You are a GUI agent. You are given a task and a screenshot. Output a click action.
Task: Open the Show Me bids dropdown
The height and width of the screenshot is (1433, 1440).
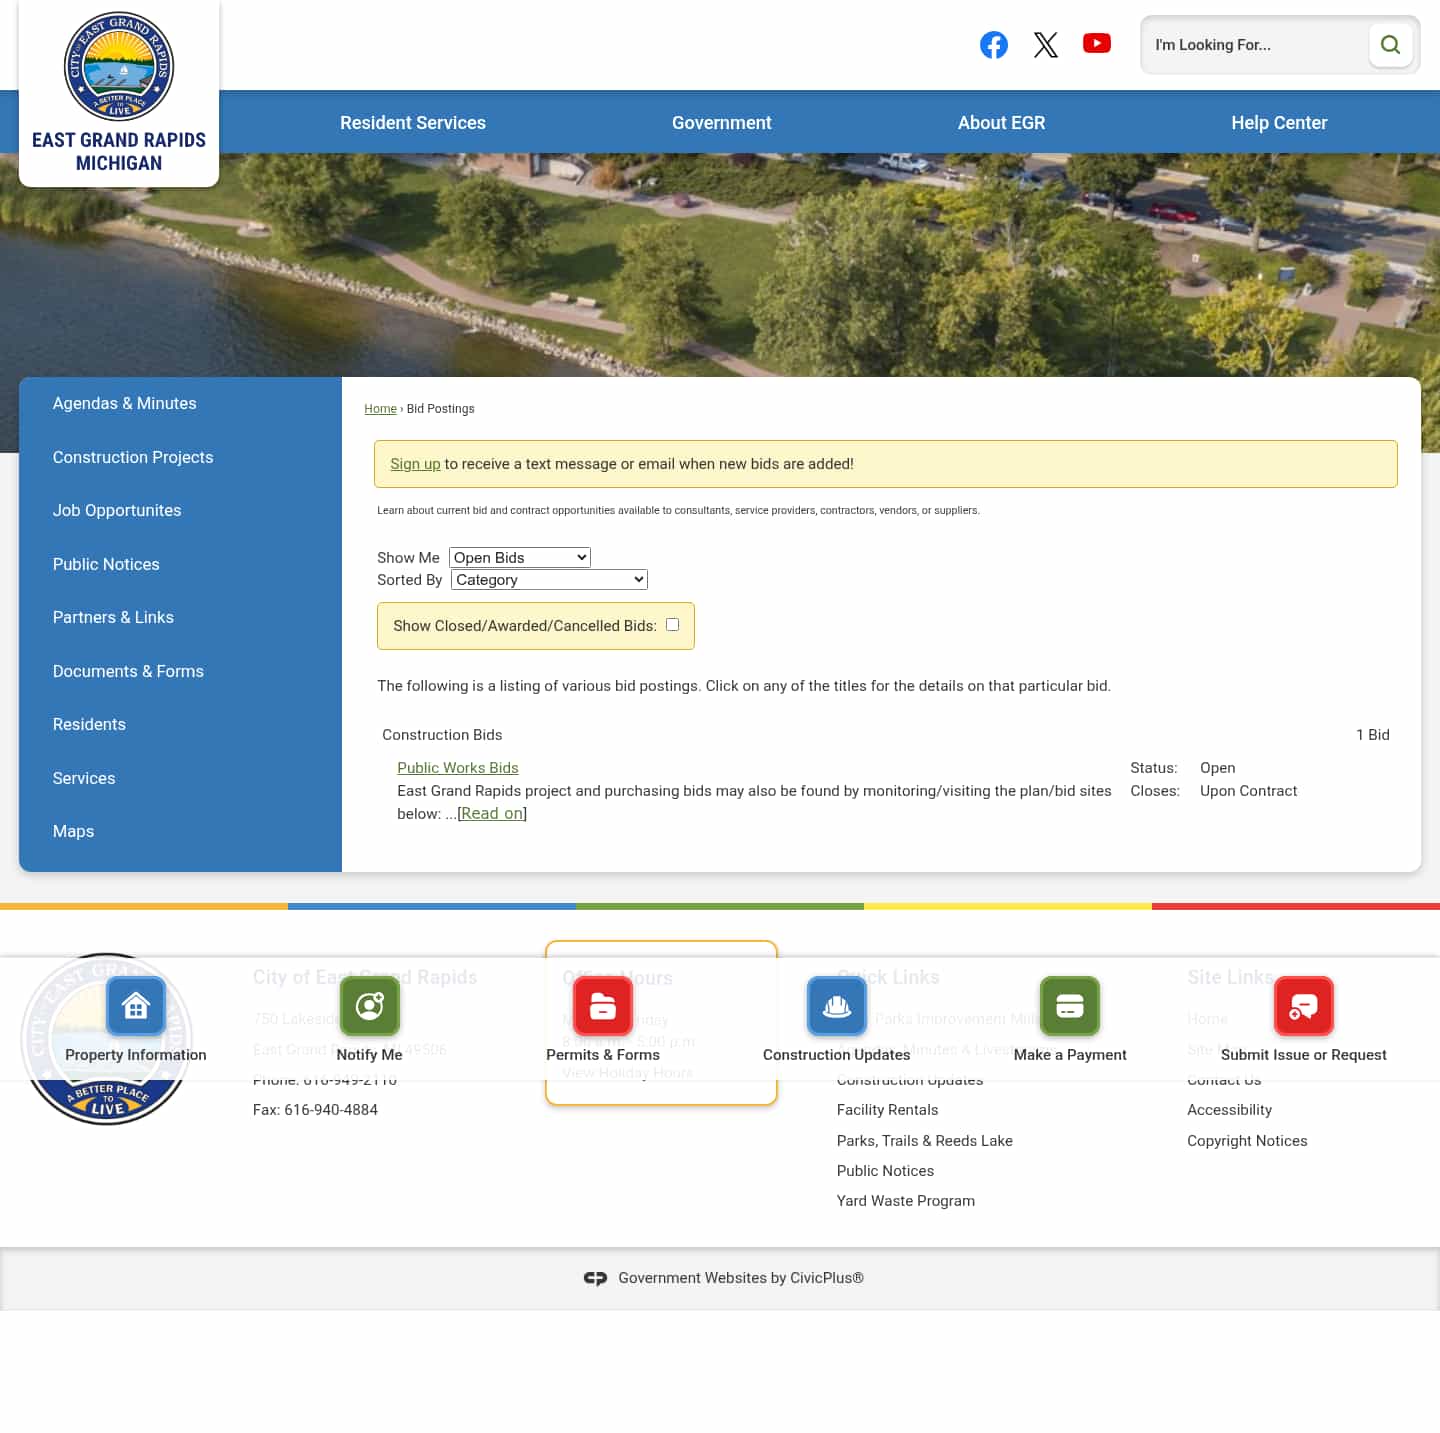(519, 557)
